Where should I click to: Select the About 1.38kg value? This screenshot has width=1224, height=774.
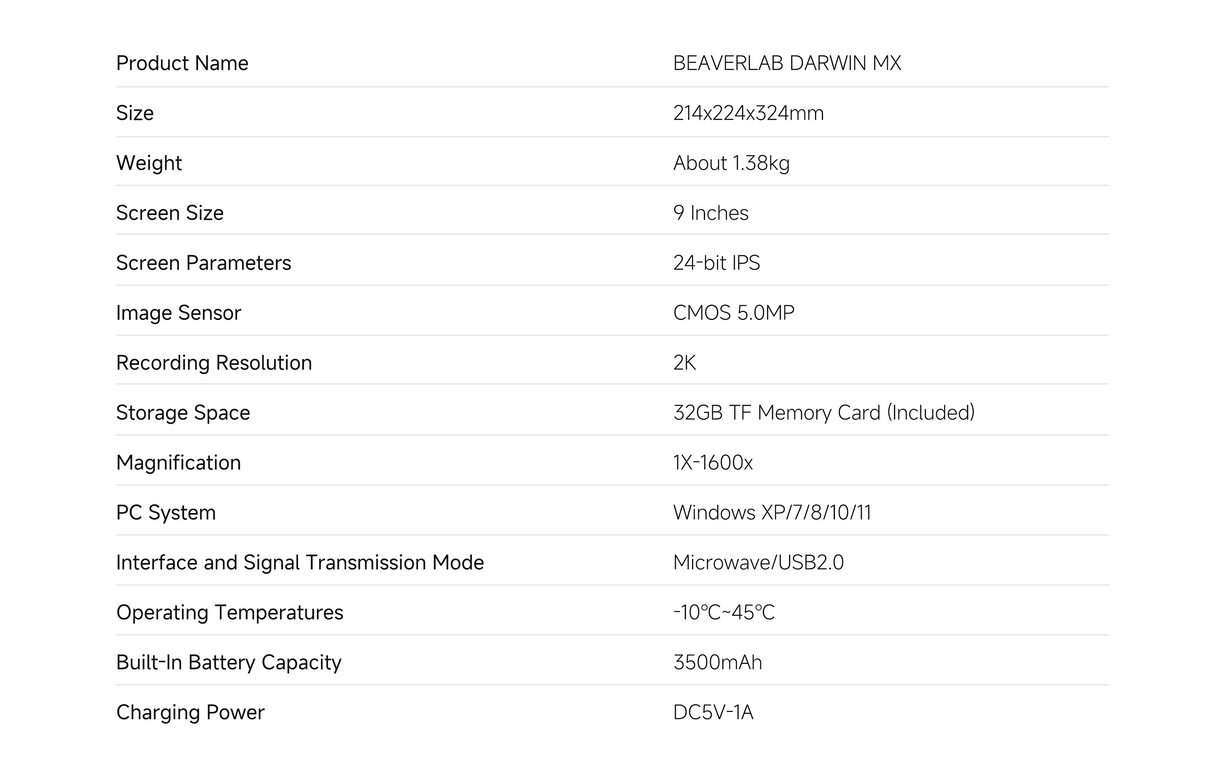pos(731,163)
